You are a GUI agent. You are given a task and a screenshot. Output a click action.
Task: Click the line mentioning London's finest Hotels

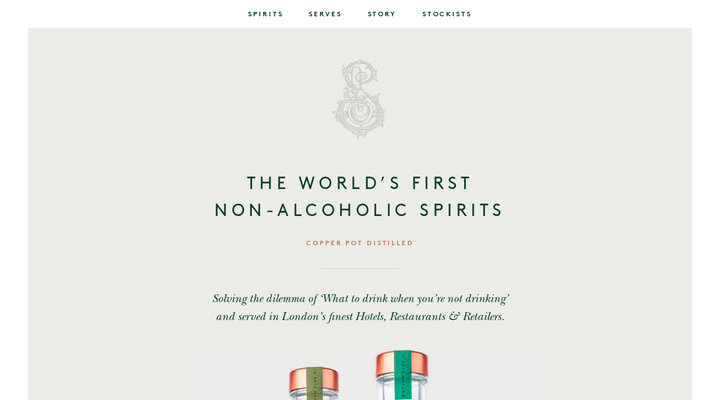pos(360,317)
